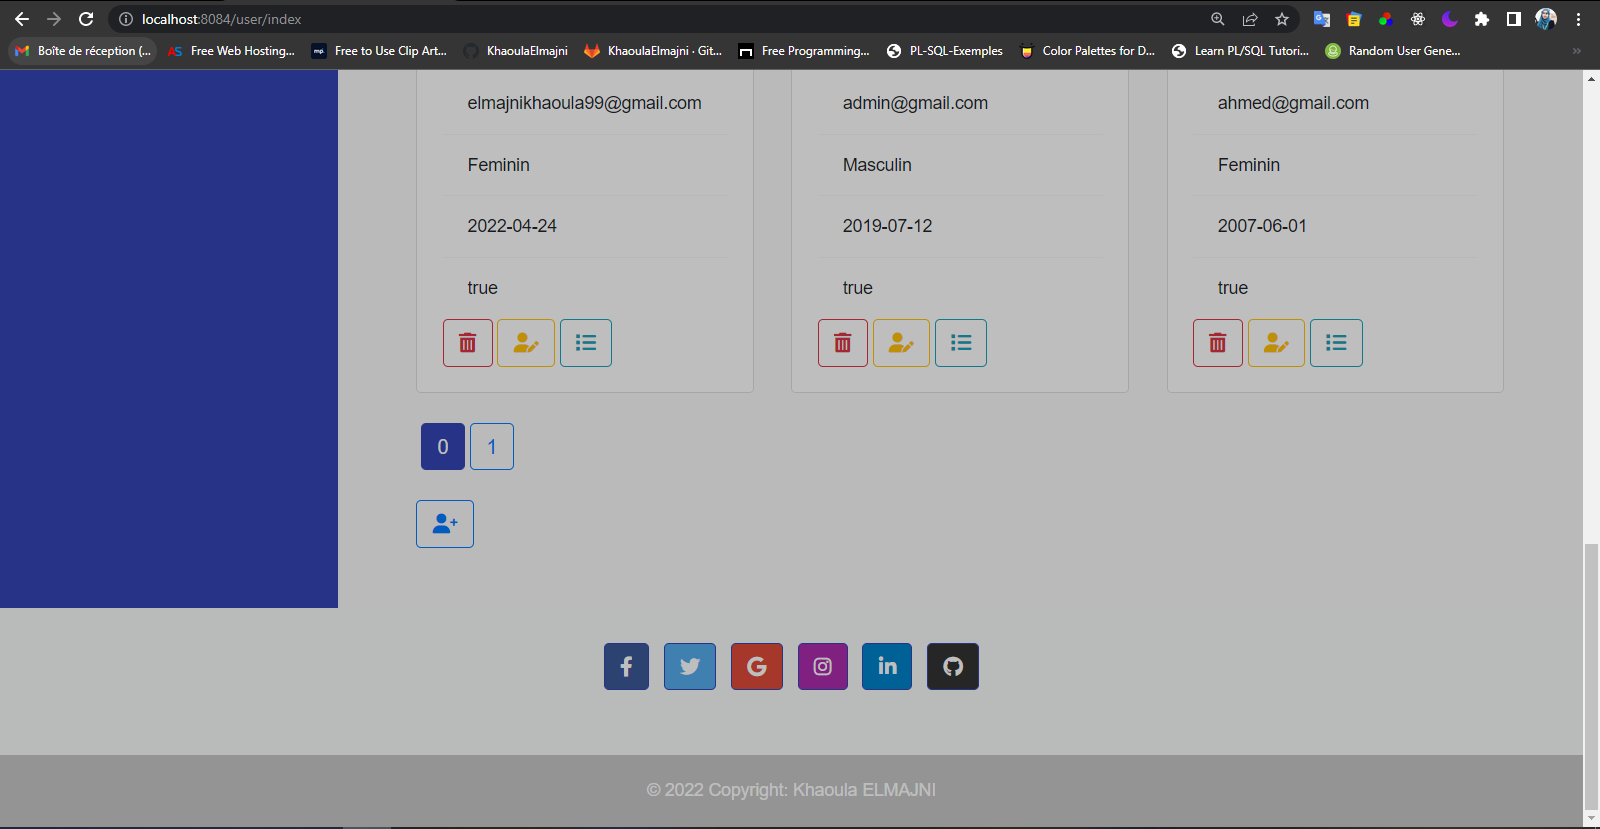Click the Masculin gender value

(x=877, y=165)
